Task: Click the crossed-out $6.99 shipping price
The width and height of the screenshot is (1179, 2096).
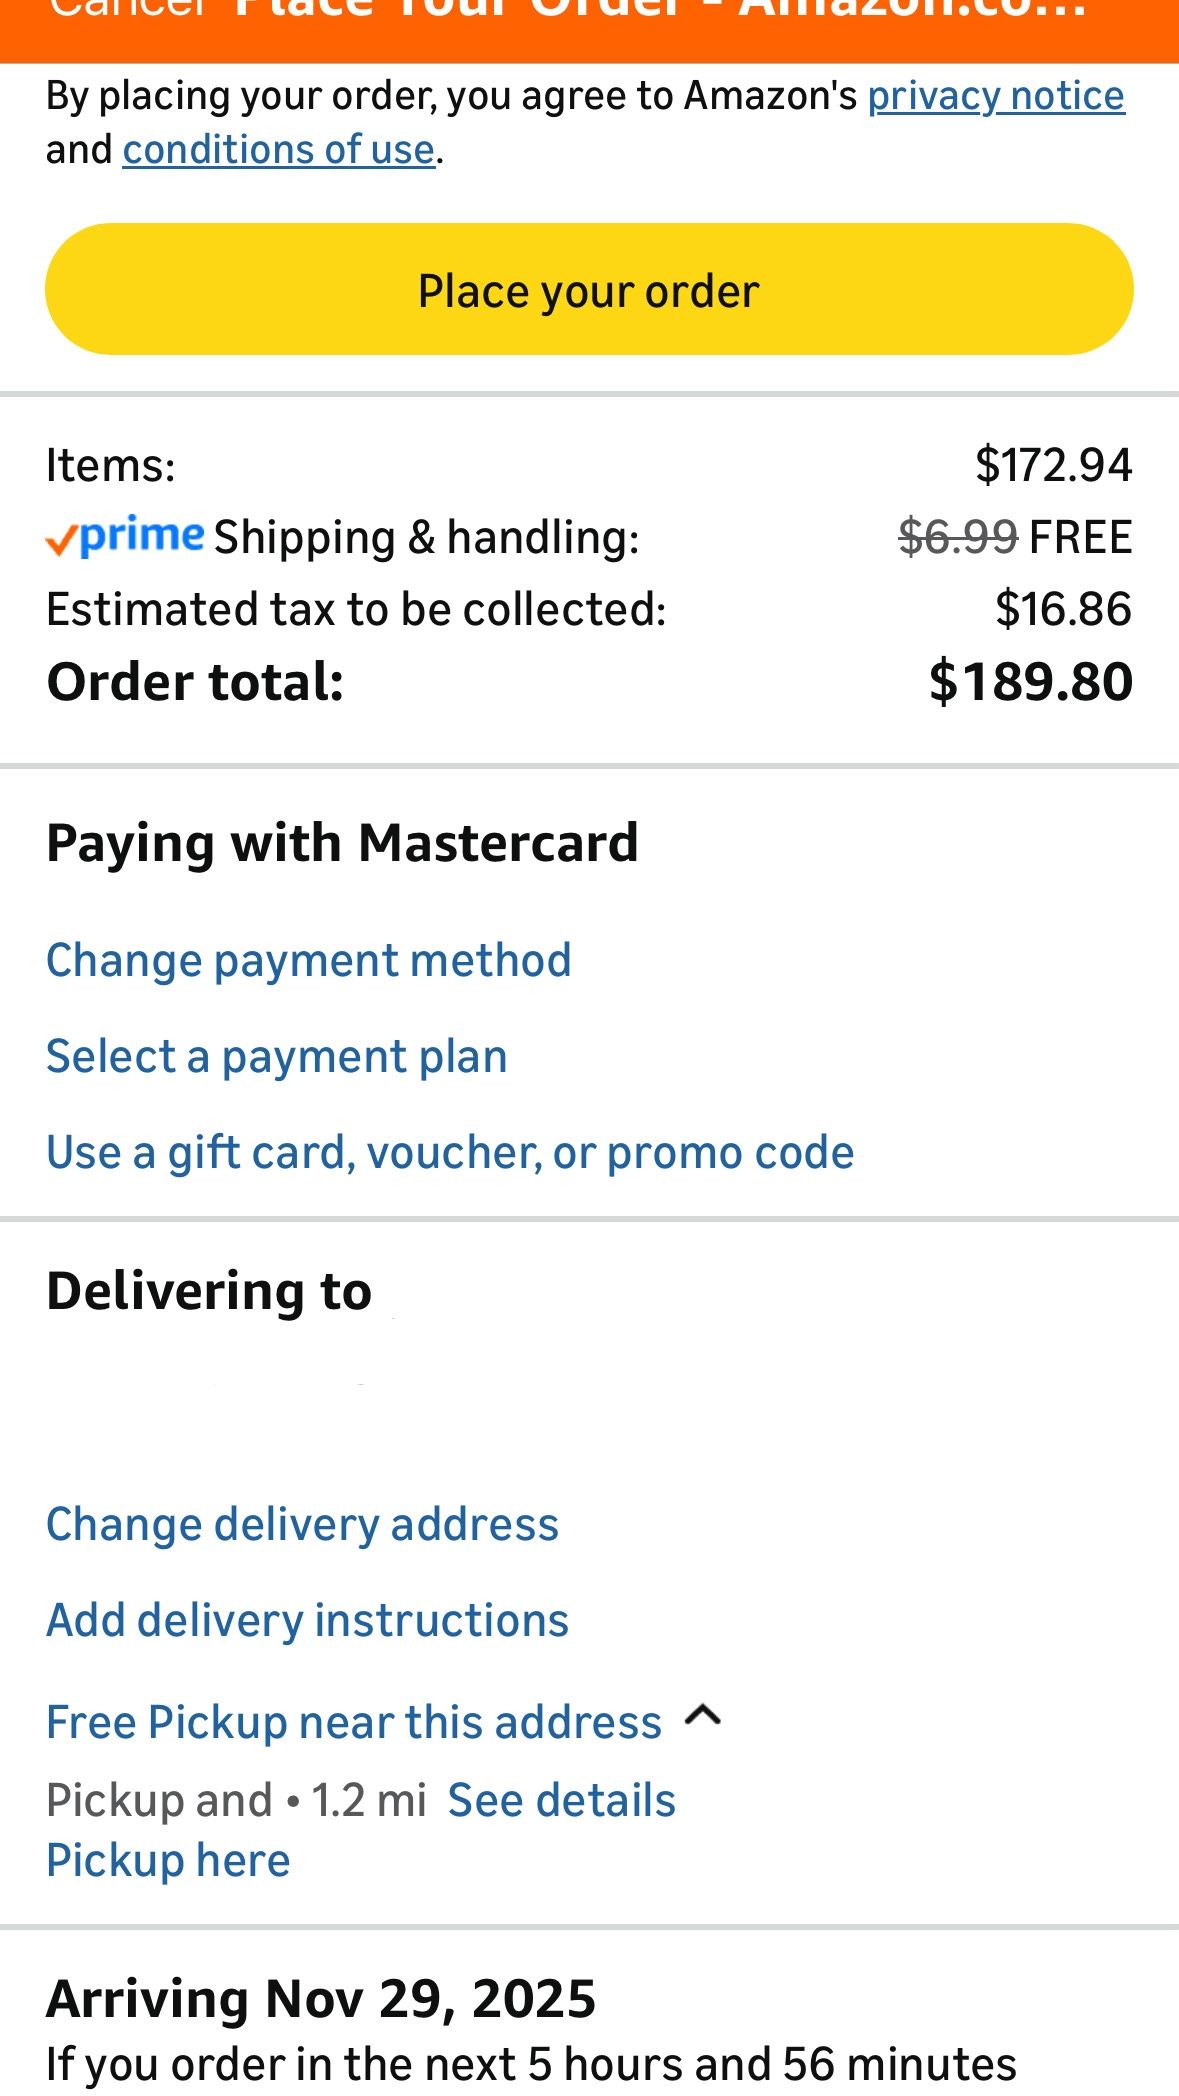Action: 957,535
